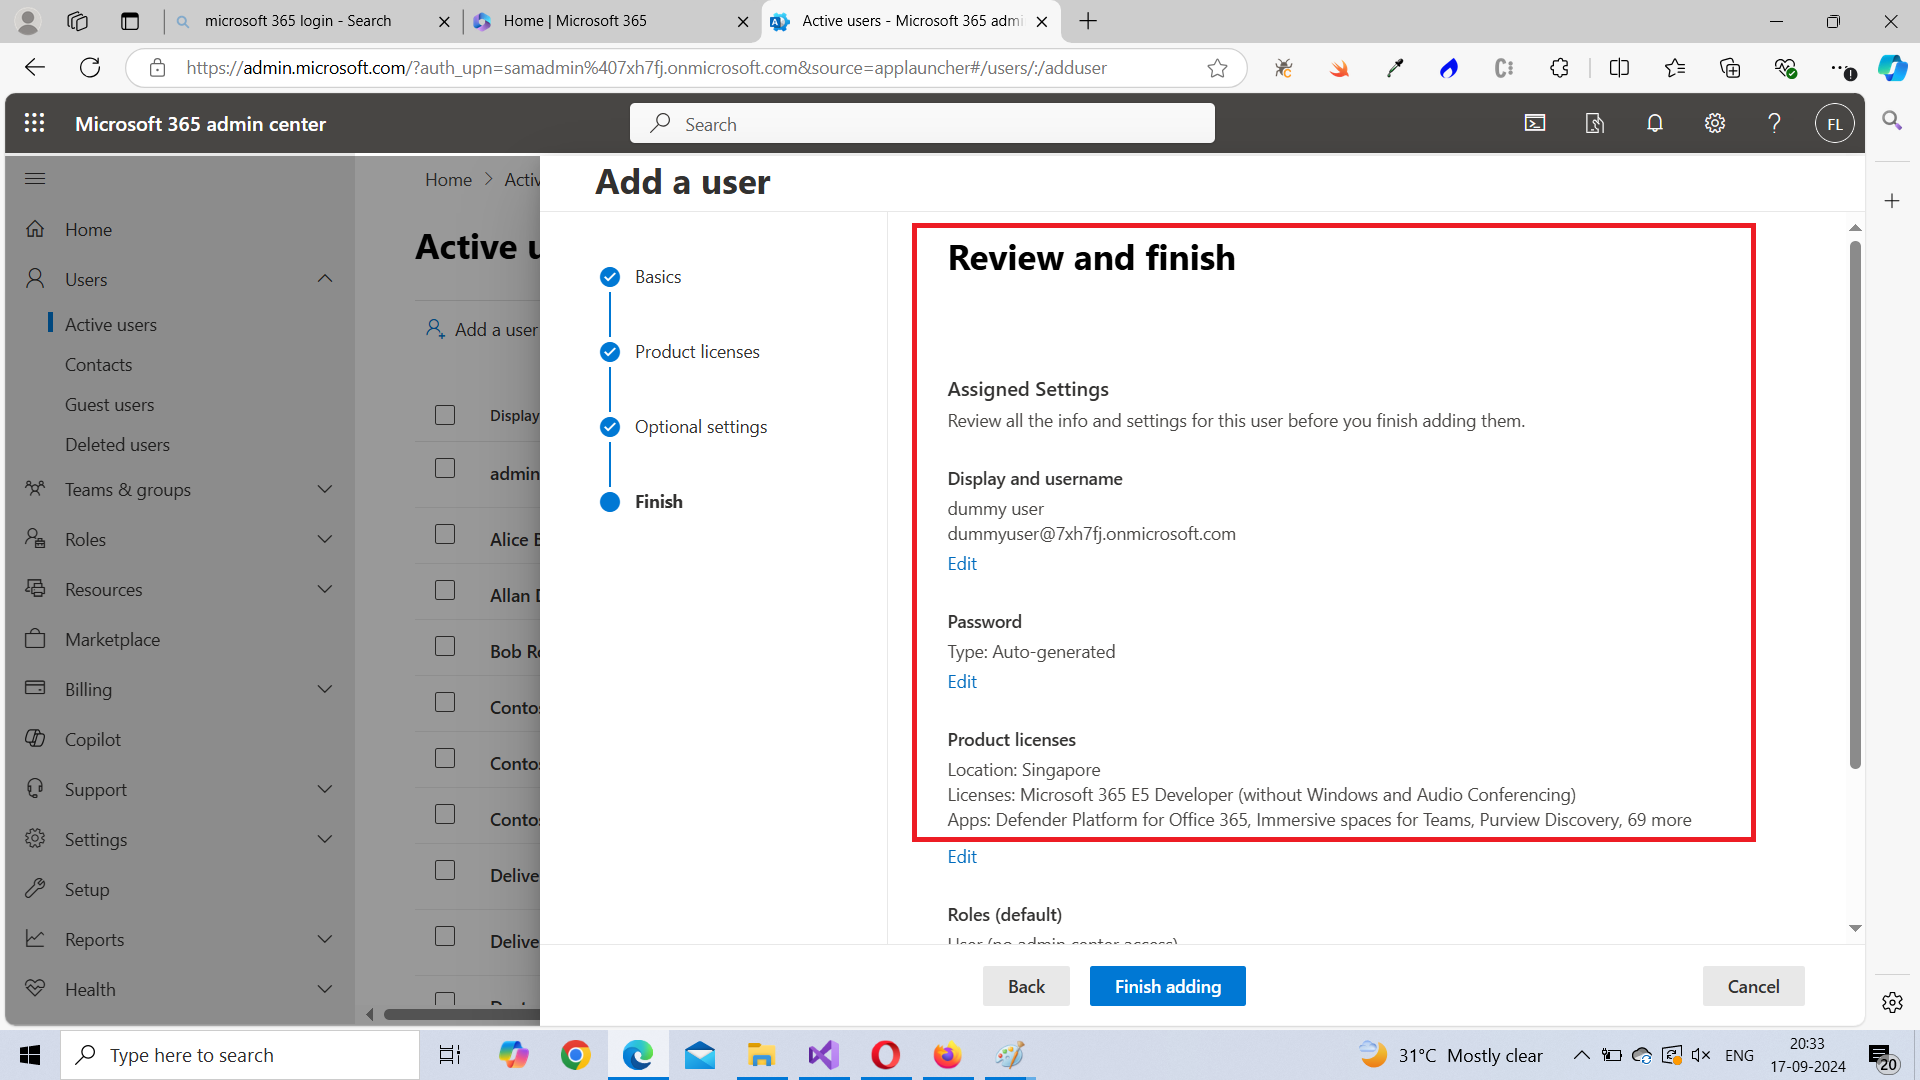
Task: Expand the Resources navigation section
Action: [x=325, y=589]
